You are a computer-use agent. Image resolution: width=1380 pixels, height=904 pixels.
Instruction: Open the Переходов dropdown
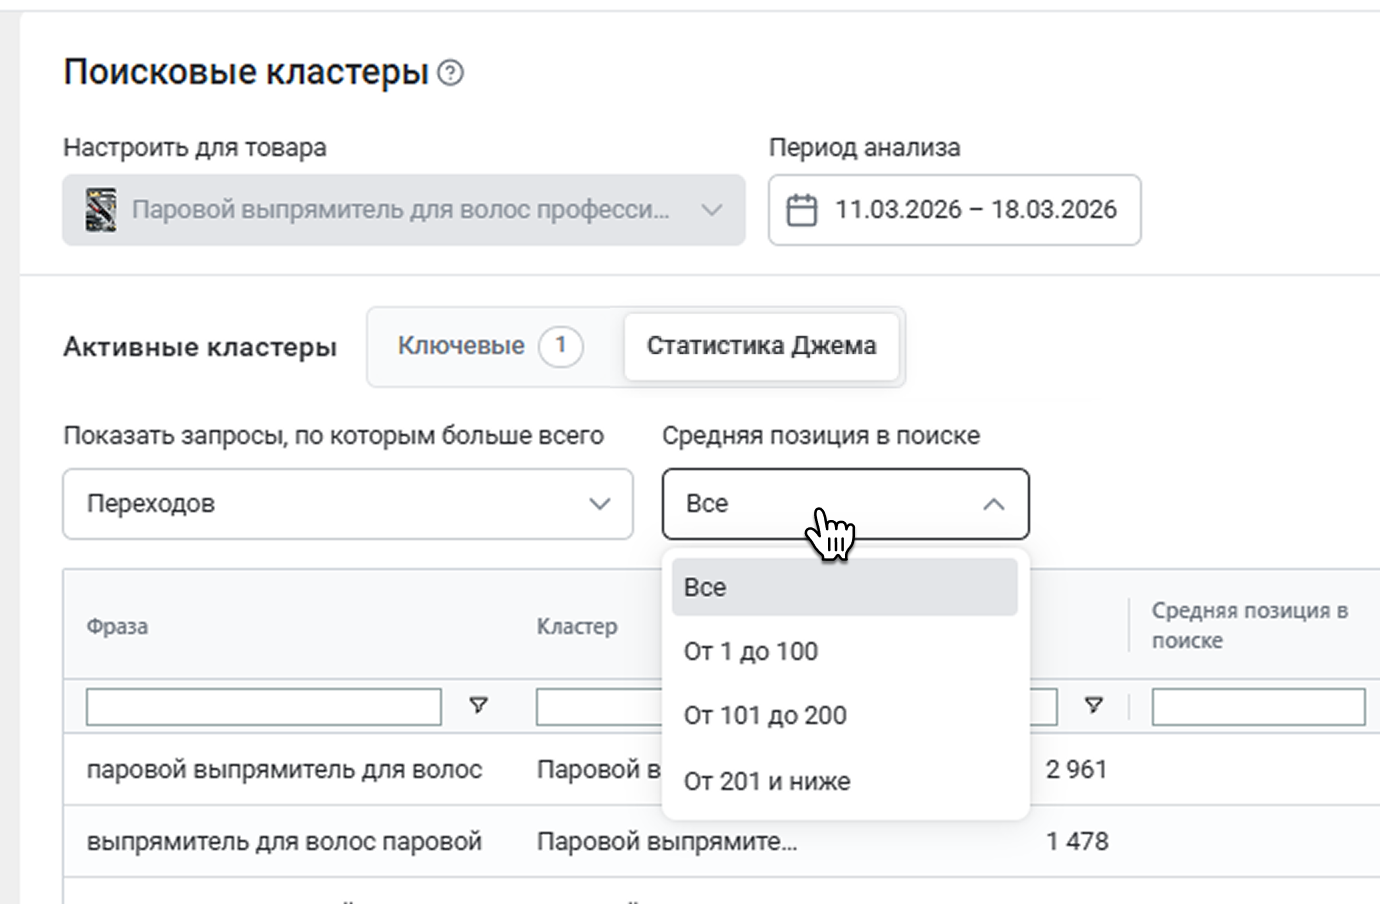(347, 504)
